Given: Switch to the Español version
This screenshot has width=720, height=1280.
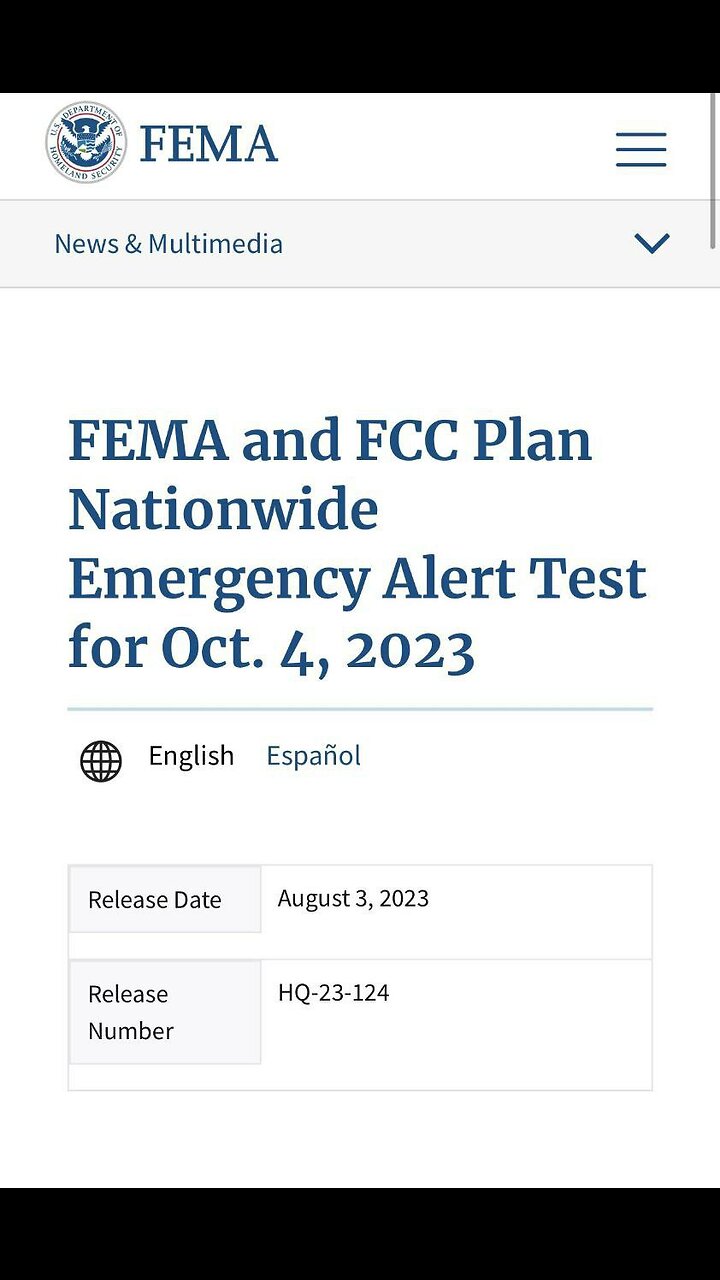Looking at the screenshot, I should [x=313, y=755].
